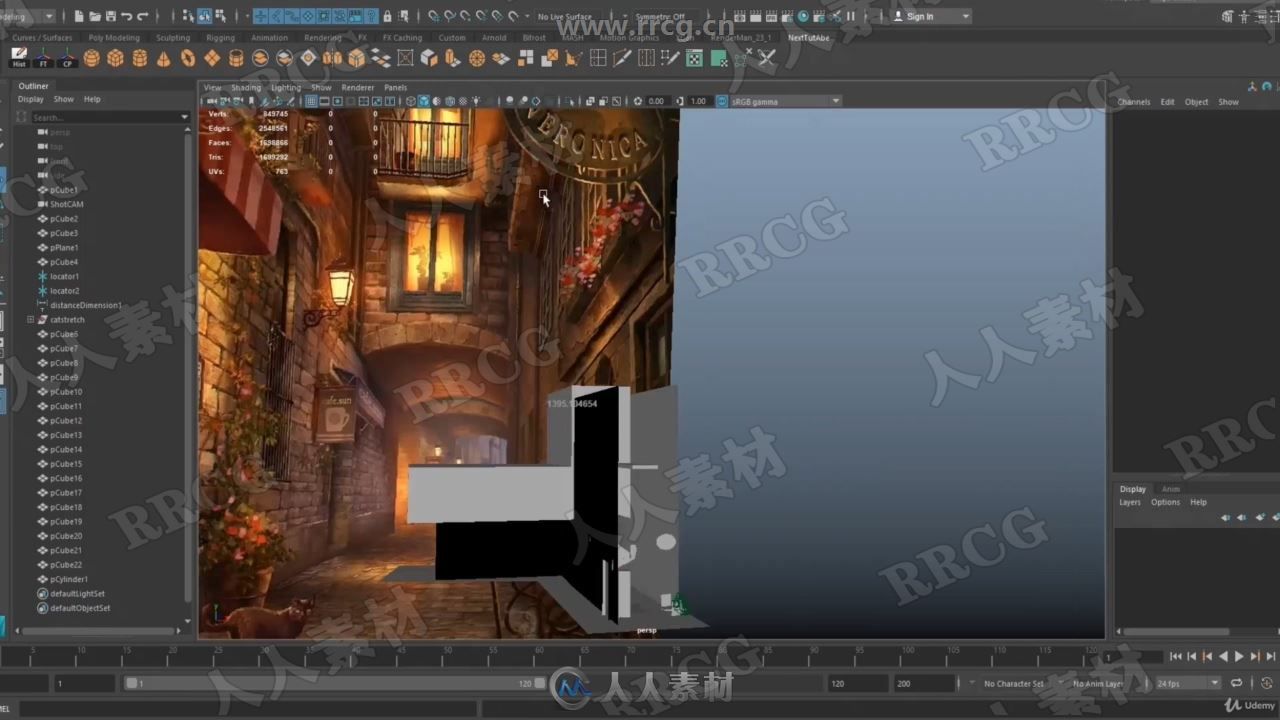
Task: Open the render view clapperboard icon
Action: click(x=738, y=16)
